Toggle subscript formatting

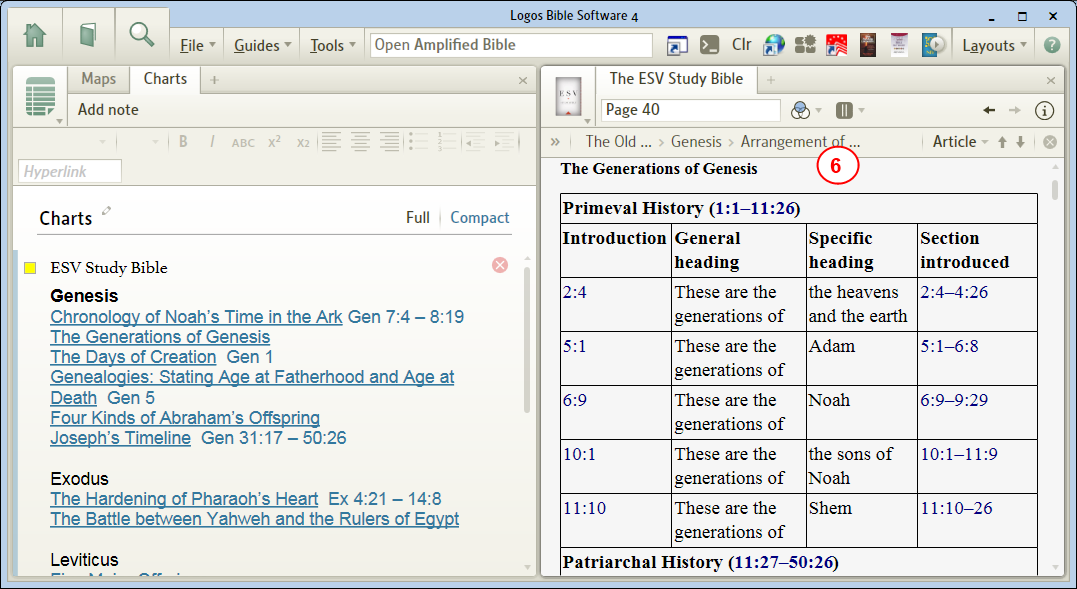[x=303, y=143]
